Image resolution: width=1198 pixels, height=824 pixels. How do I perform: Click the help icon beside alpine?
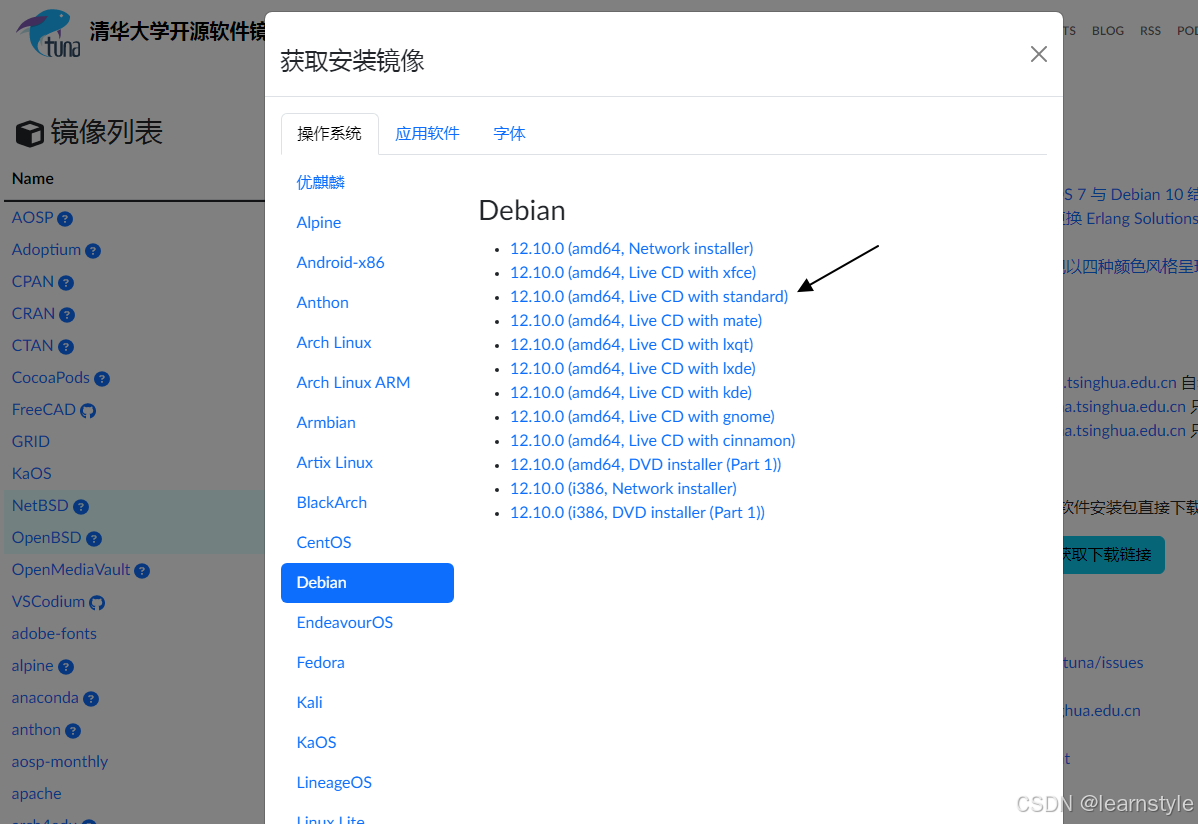(x=66, y=667)
